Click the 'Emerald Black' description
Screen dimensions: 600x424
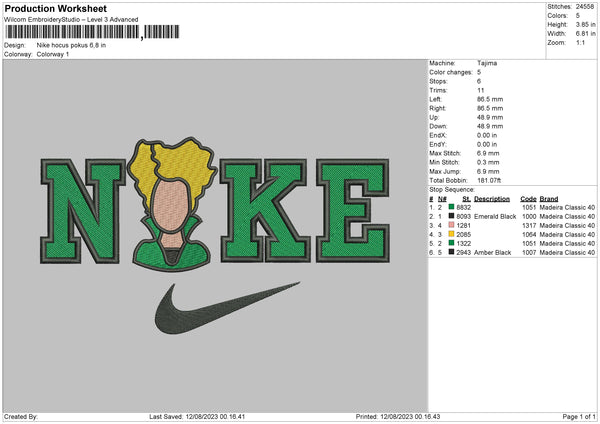point(495,216)
